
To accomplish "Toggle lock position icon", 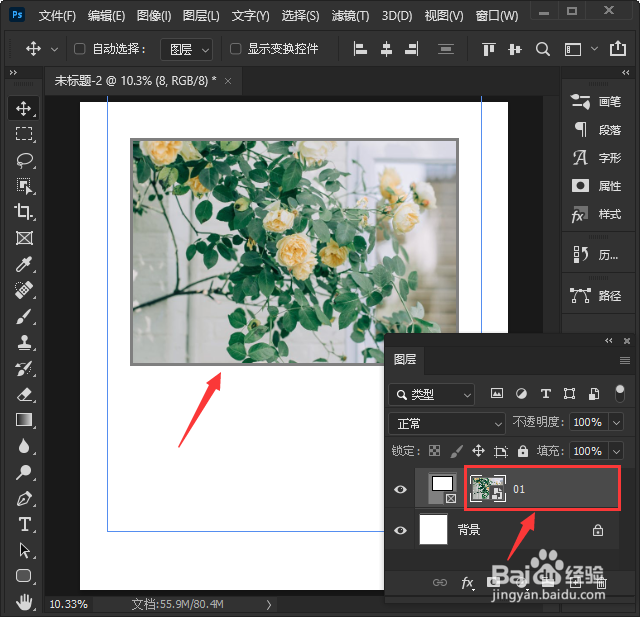I will click(478, 451).
